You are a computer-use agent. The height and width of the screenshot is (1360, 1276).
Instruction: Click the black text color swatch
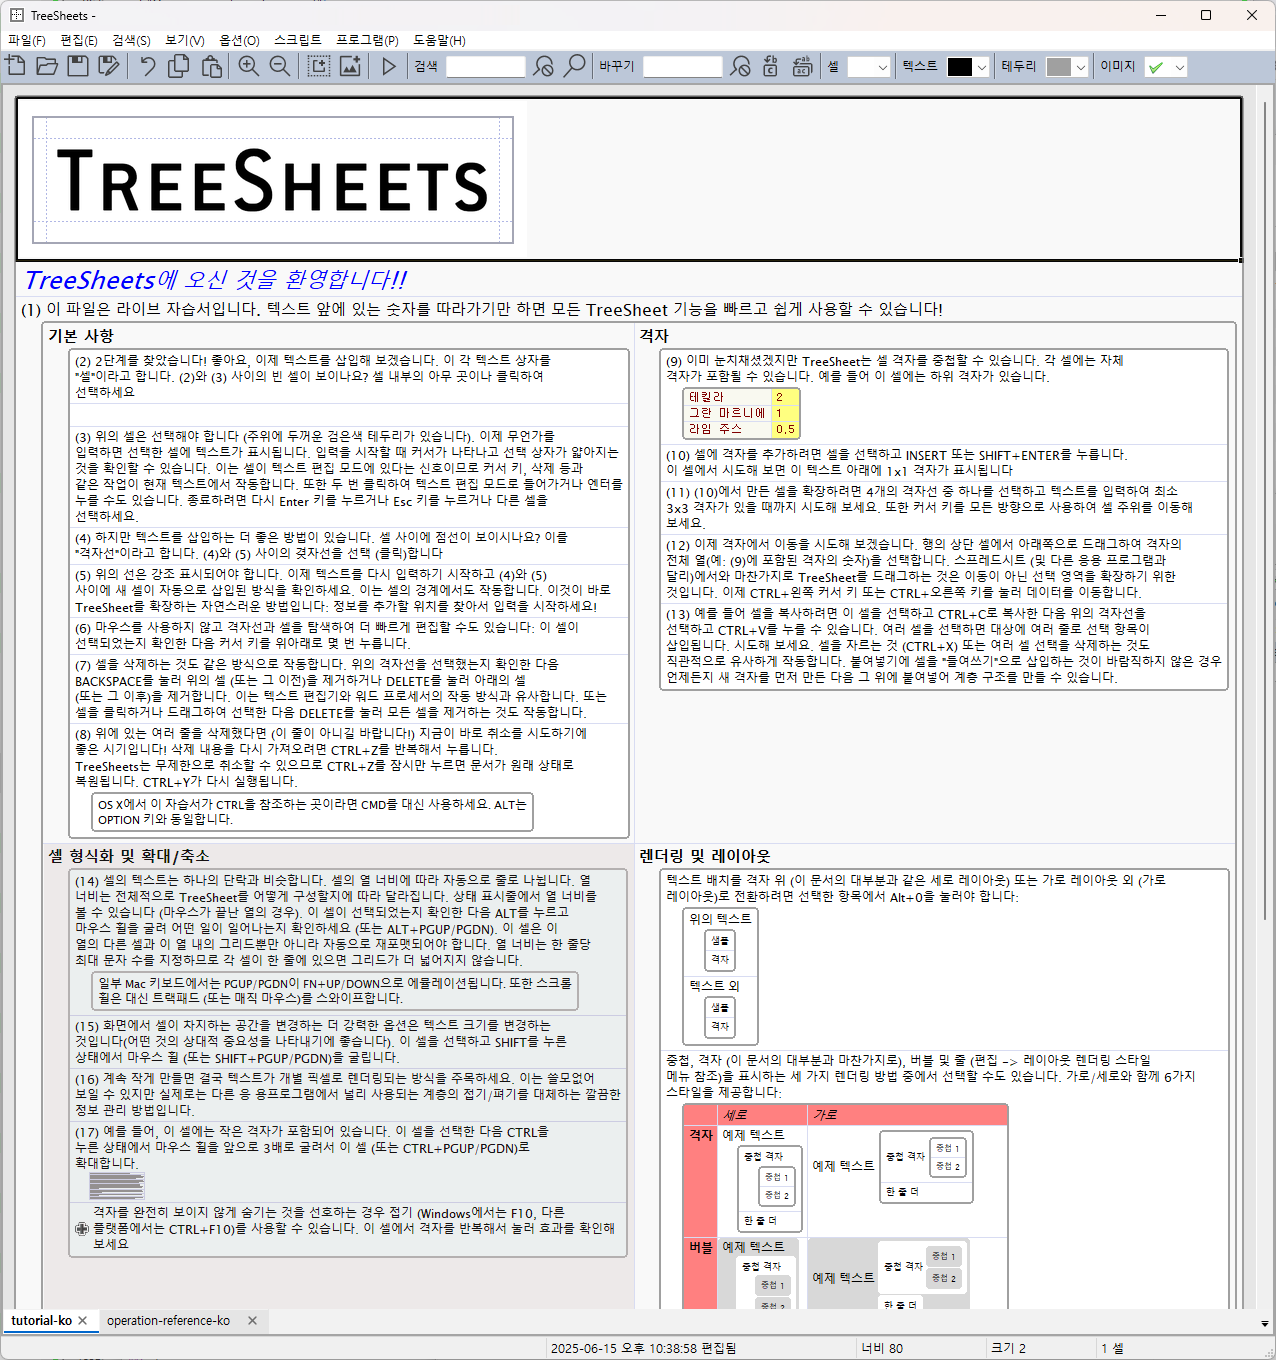[x=960, y=67]
